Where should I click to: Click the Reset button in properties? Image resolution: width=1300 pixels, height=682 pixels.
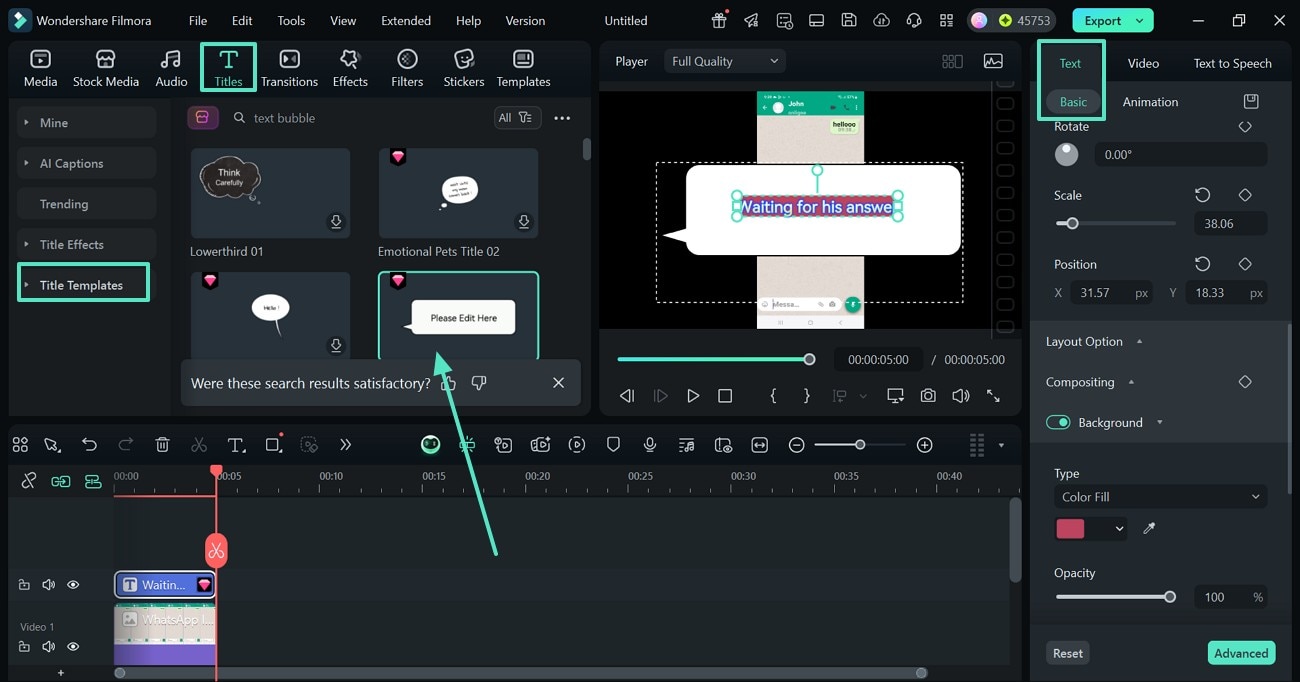(1067, 653)
